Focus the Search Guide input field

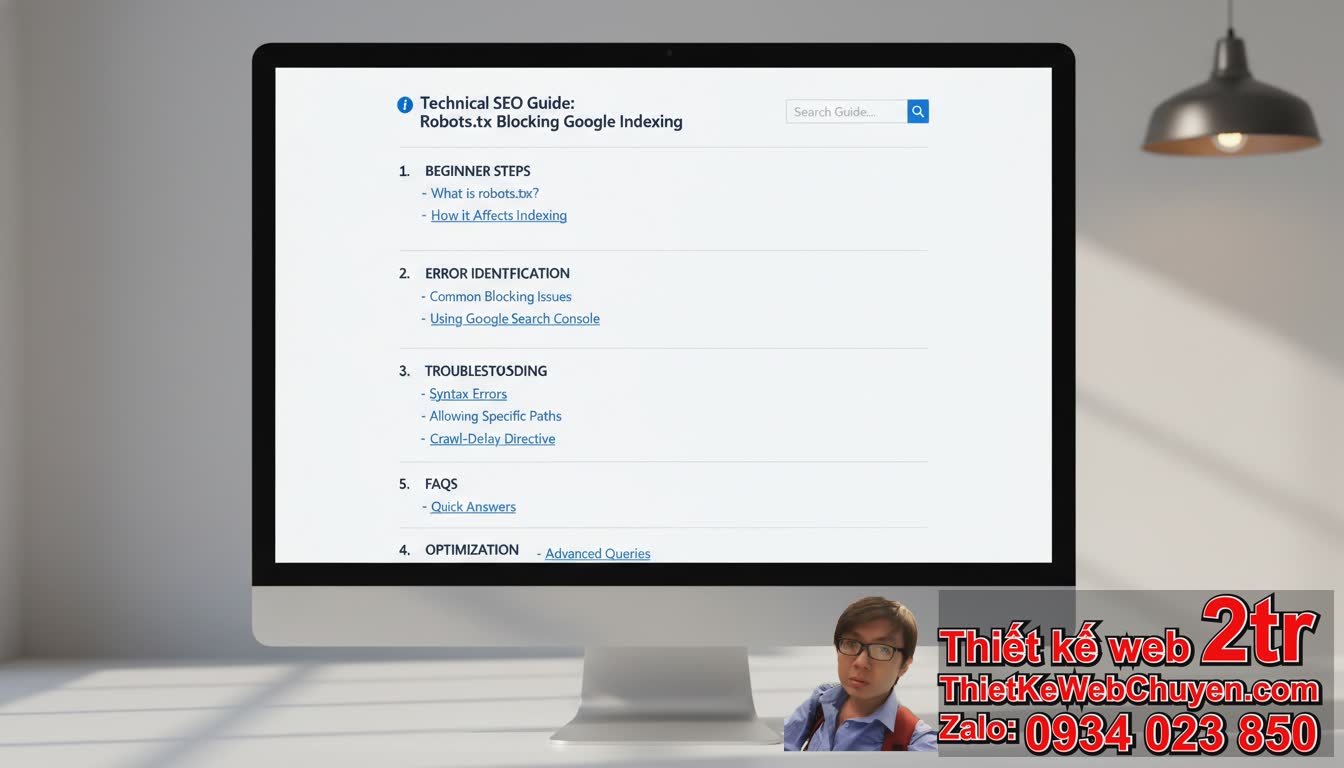tap(846, 112)
